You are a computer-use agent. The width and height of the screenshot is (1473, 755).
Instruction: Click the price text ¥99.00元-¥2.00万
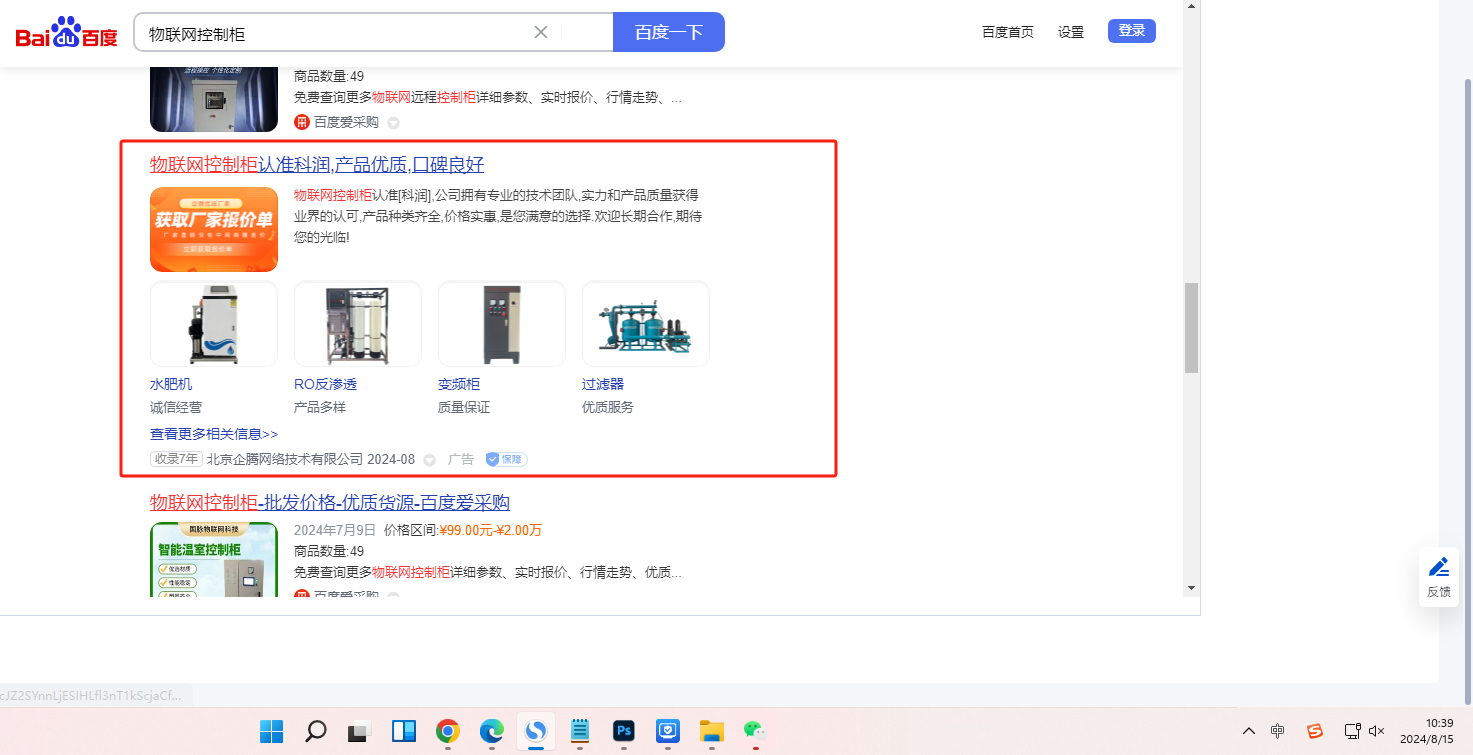tap(491, 530)
